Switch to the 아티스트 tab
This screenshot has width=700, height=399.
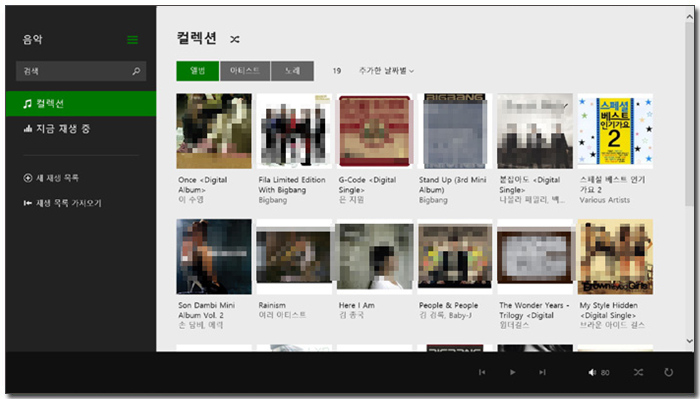coord(245,71)
